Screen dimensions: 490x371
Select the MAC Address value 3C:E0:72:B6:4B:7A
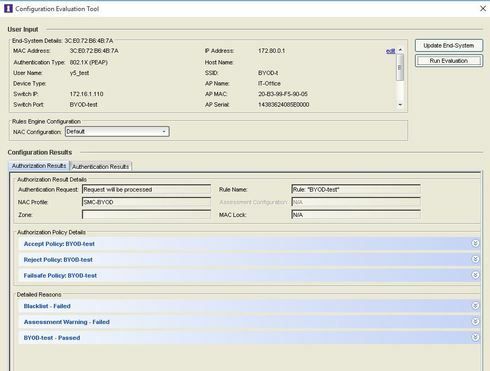pos(94,51)
